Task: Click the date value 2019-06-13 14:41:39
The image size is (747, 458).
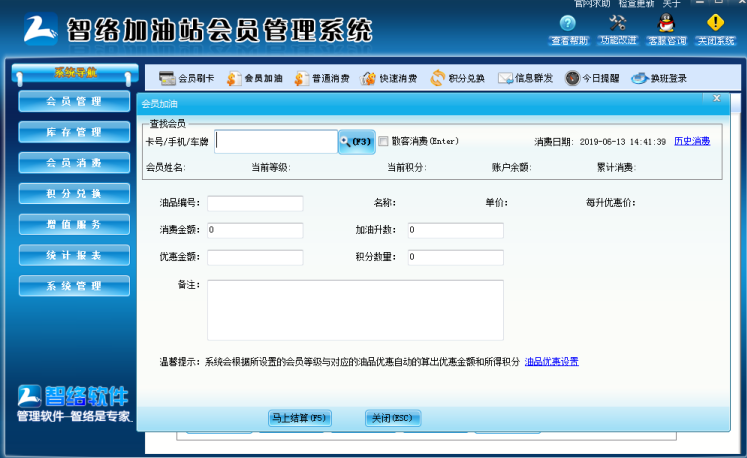Action: (623, 142)
